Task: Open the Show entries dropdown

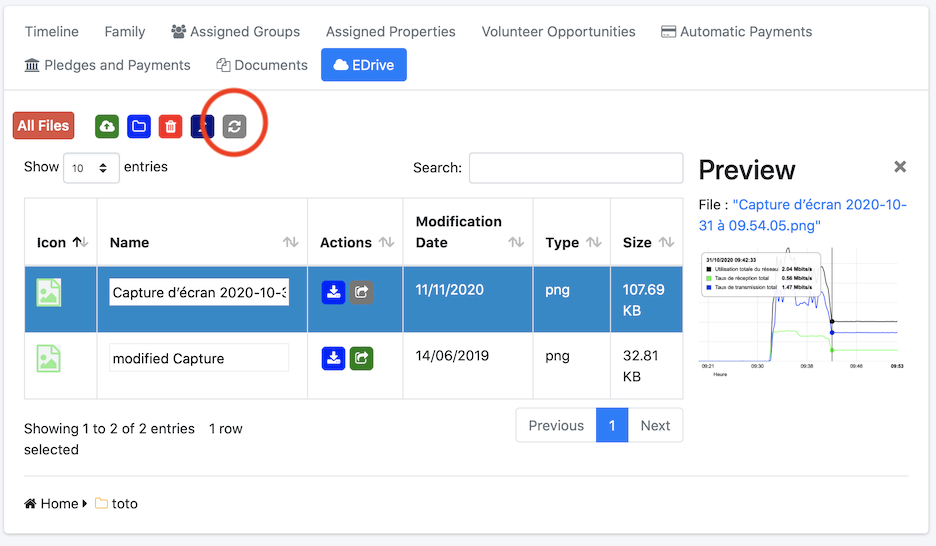Action: (91, 168)
